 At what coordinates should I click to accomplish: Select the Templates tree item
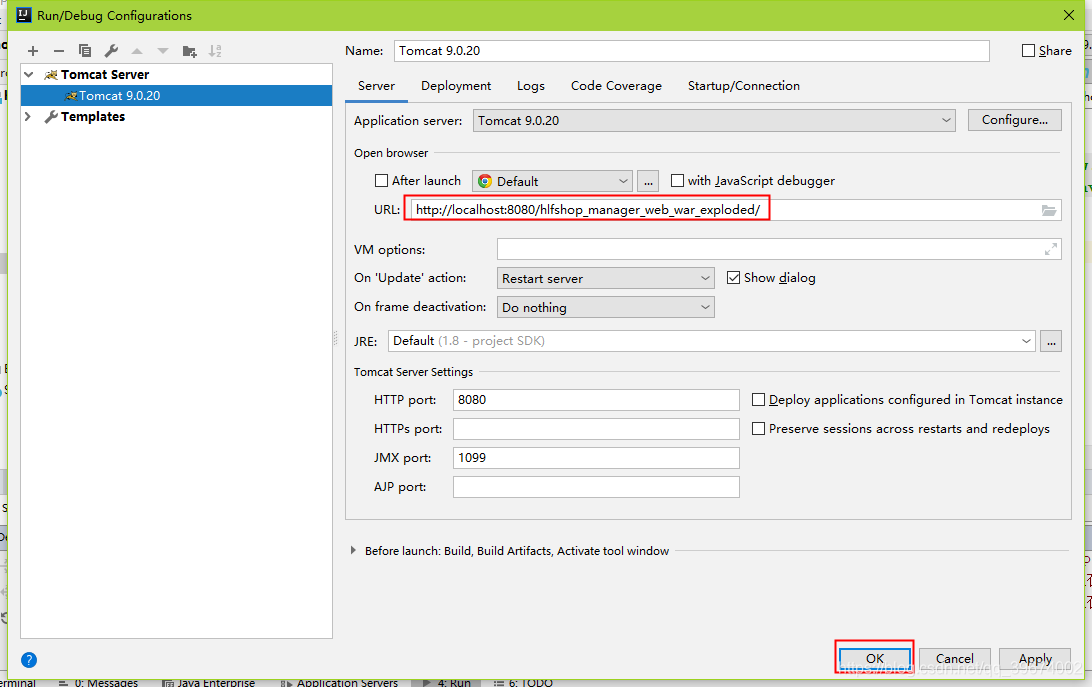(93, 116)
